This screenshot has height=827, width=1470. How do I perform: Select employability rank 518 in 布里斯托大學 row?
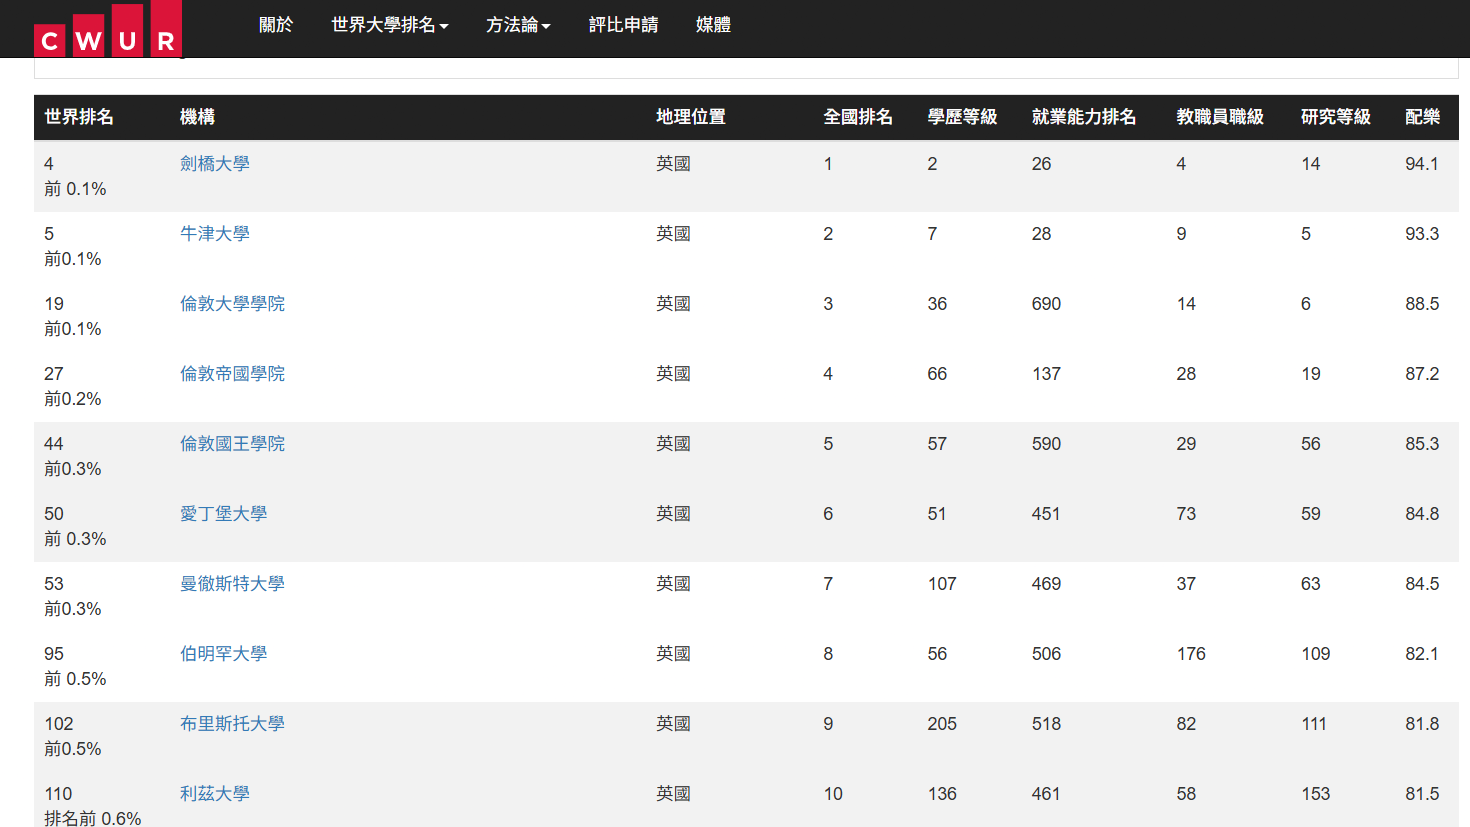(1046, 724)
